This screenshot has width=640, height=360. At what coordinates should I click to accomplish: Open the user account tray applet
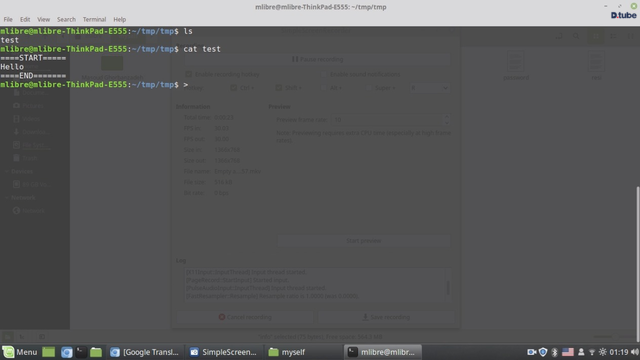581,352
